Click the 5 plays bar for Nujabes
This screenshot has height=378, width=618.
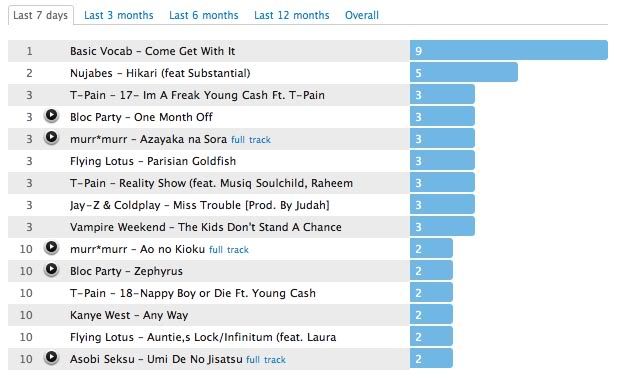464,73
